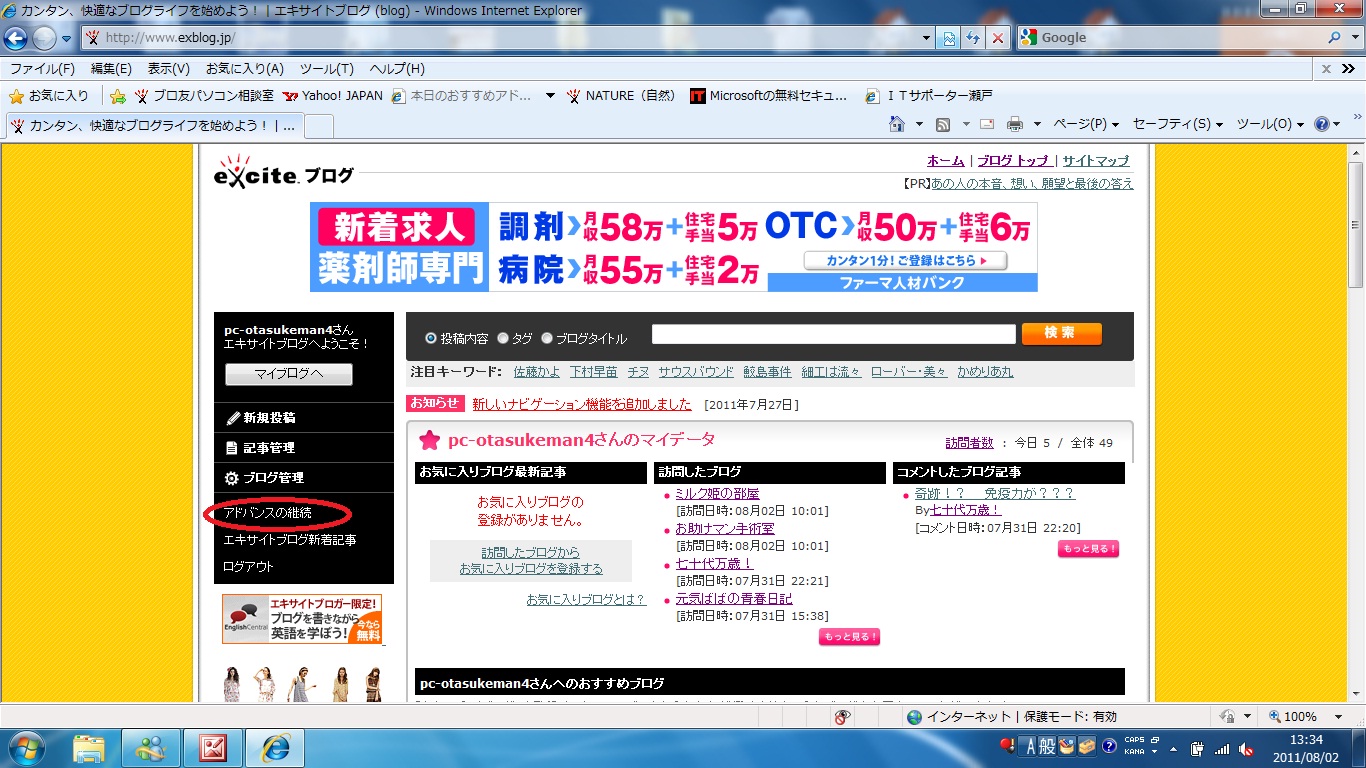Open the 編集(E) menu
Screen dimensions: 1366x768
click(x=111, y=69)
